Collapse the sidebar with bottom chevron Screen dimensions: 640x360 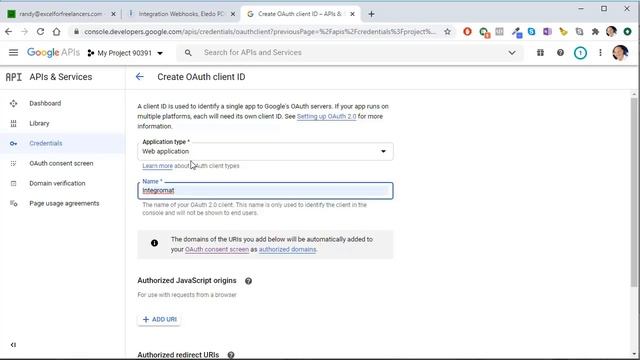coord(13,345)
